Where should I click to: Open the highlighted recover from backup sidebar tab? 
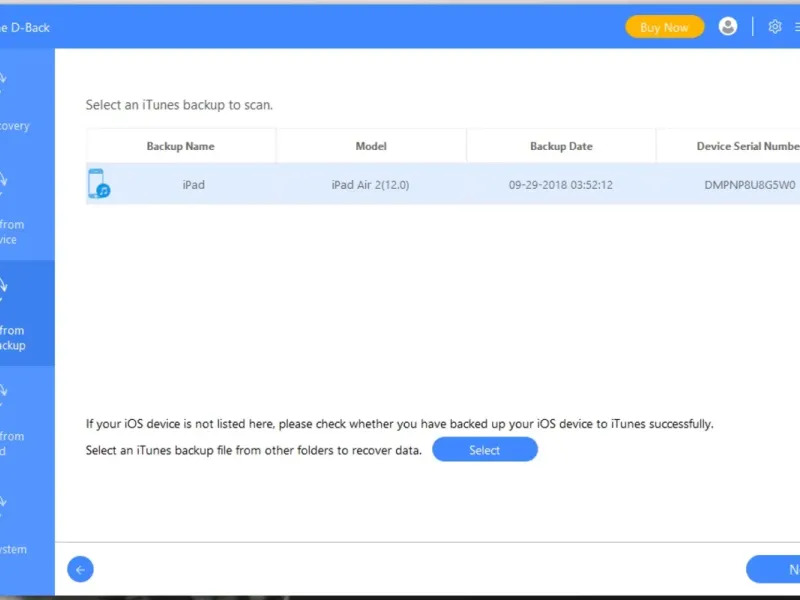tap(27, 313)
